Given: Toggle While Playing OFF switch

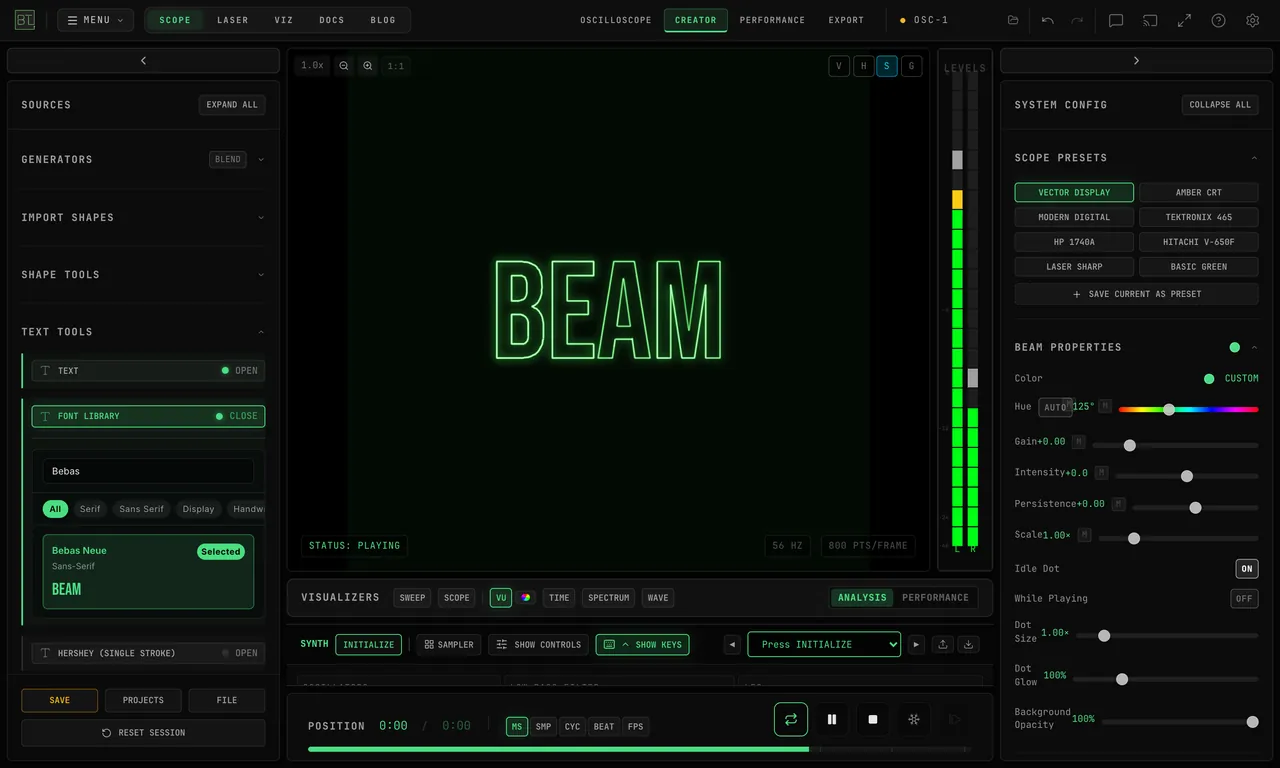Looking at the screenshot, I should (1244, 599).
